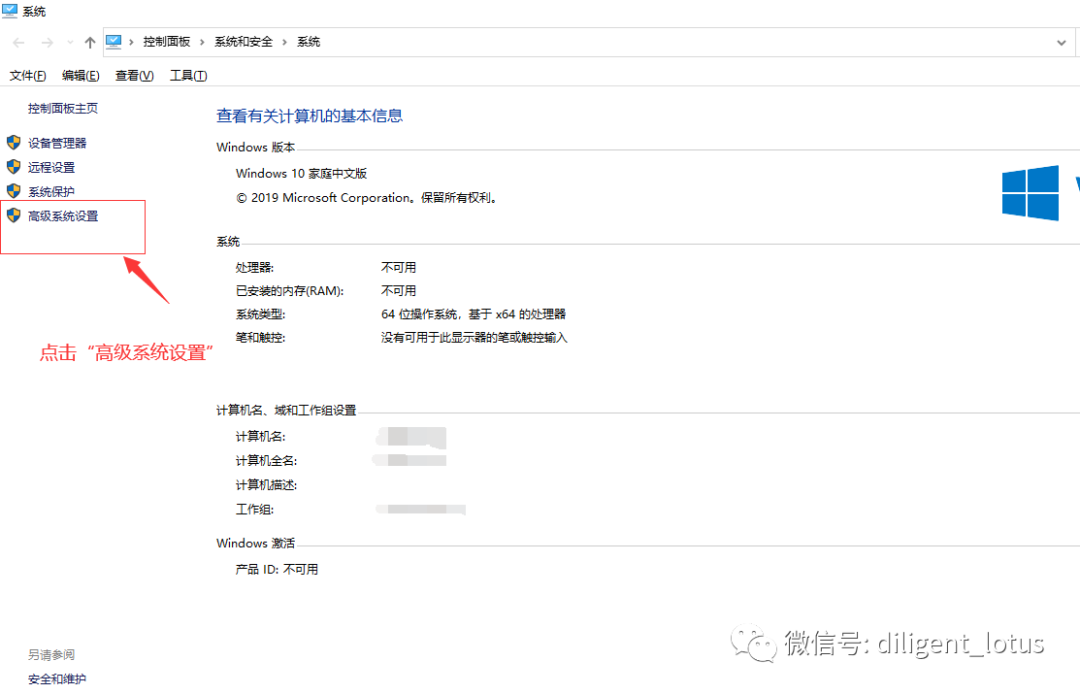Click the text 产品 ID: 不可用
The width and height of the screenshot is (1080, 694).
coord(277,569)
